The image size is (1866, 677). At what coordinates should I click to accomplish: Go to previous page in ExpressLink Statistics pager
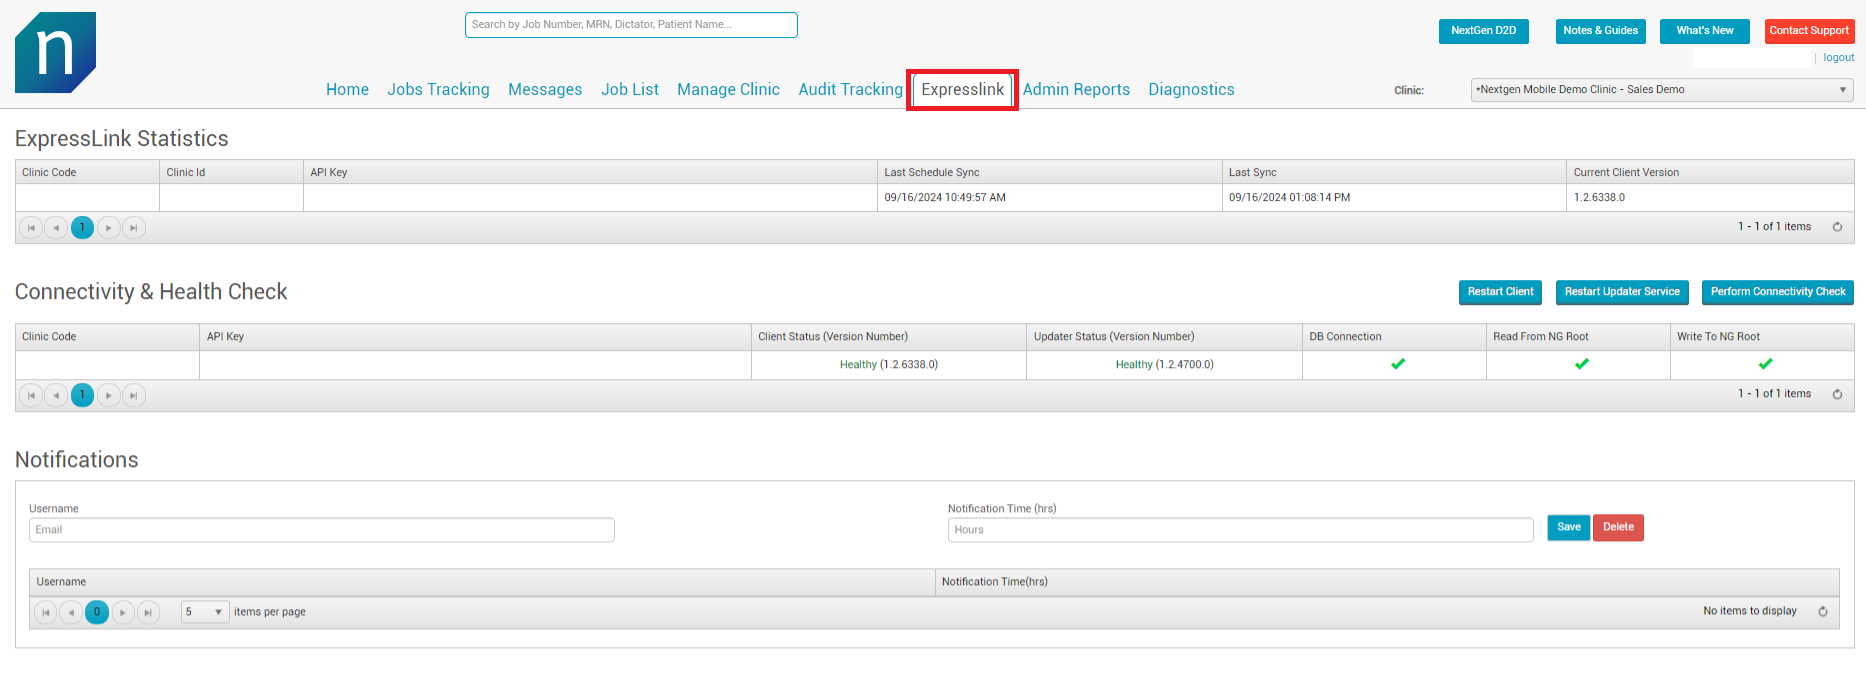(56, 228)
